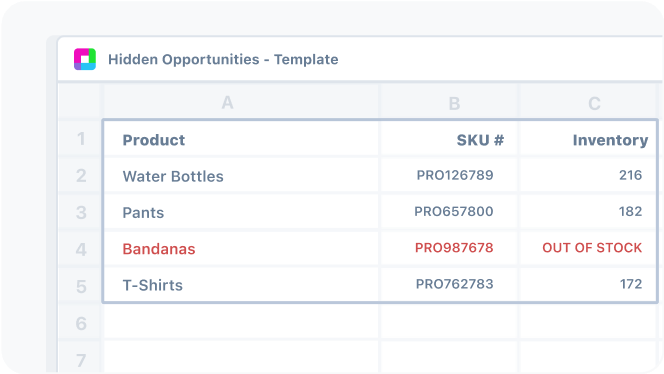This screenshot has height=374, width=664.
Task: Select the red Bandanas cell
Action: [241, 248]
